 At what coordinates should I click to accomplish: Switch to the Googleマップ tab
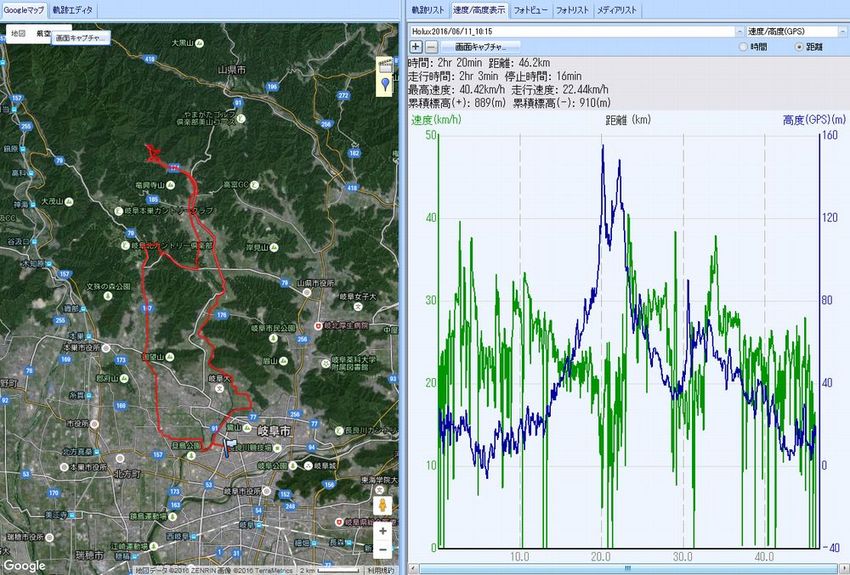click(24, 10)
